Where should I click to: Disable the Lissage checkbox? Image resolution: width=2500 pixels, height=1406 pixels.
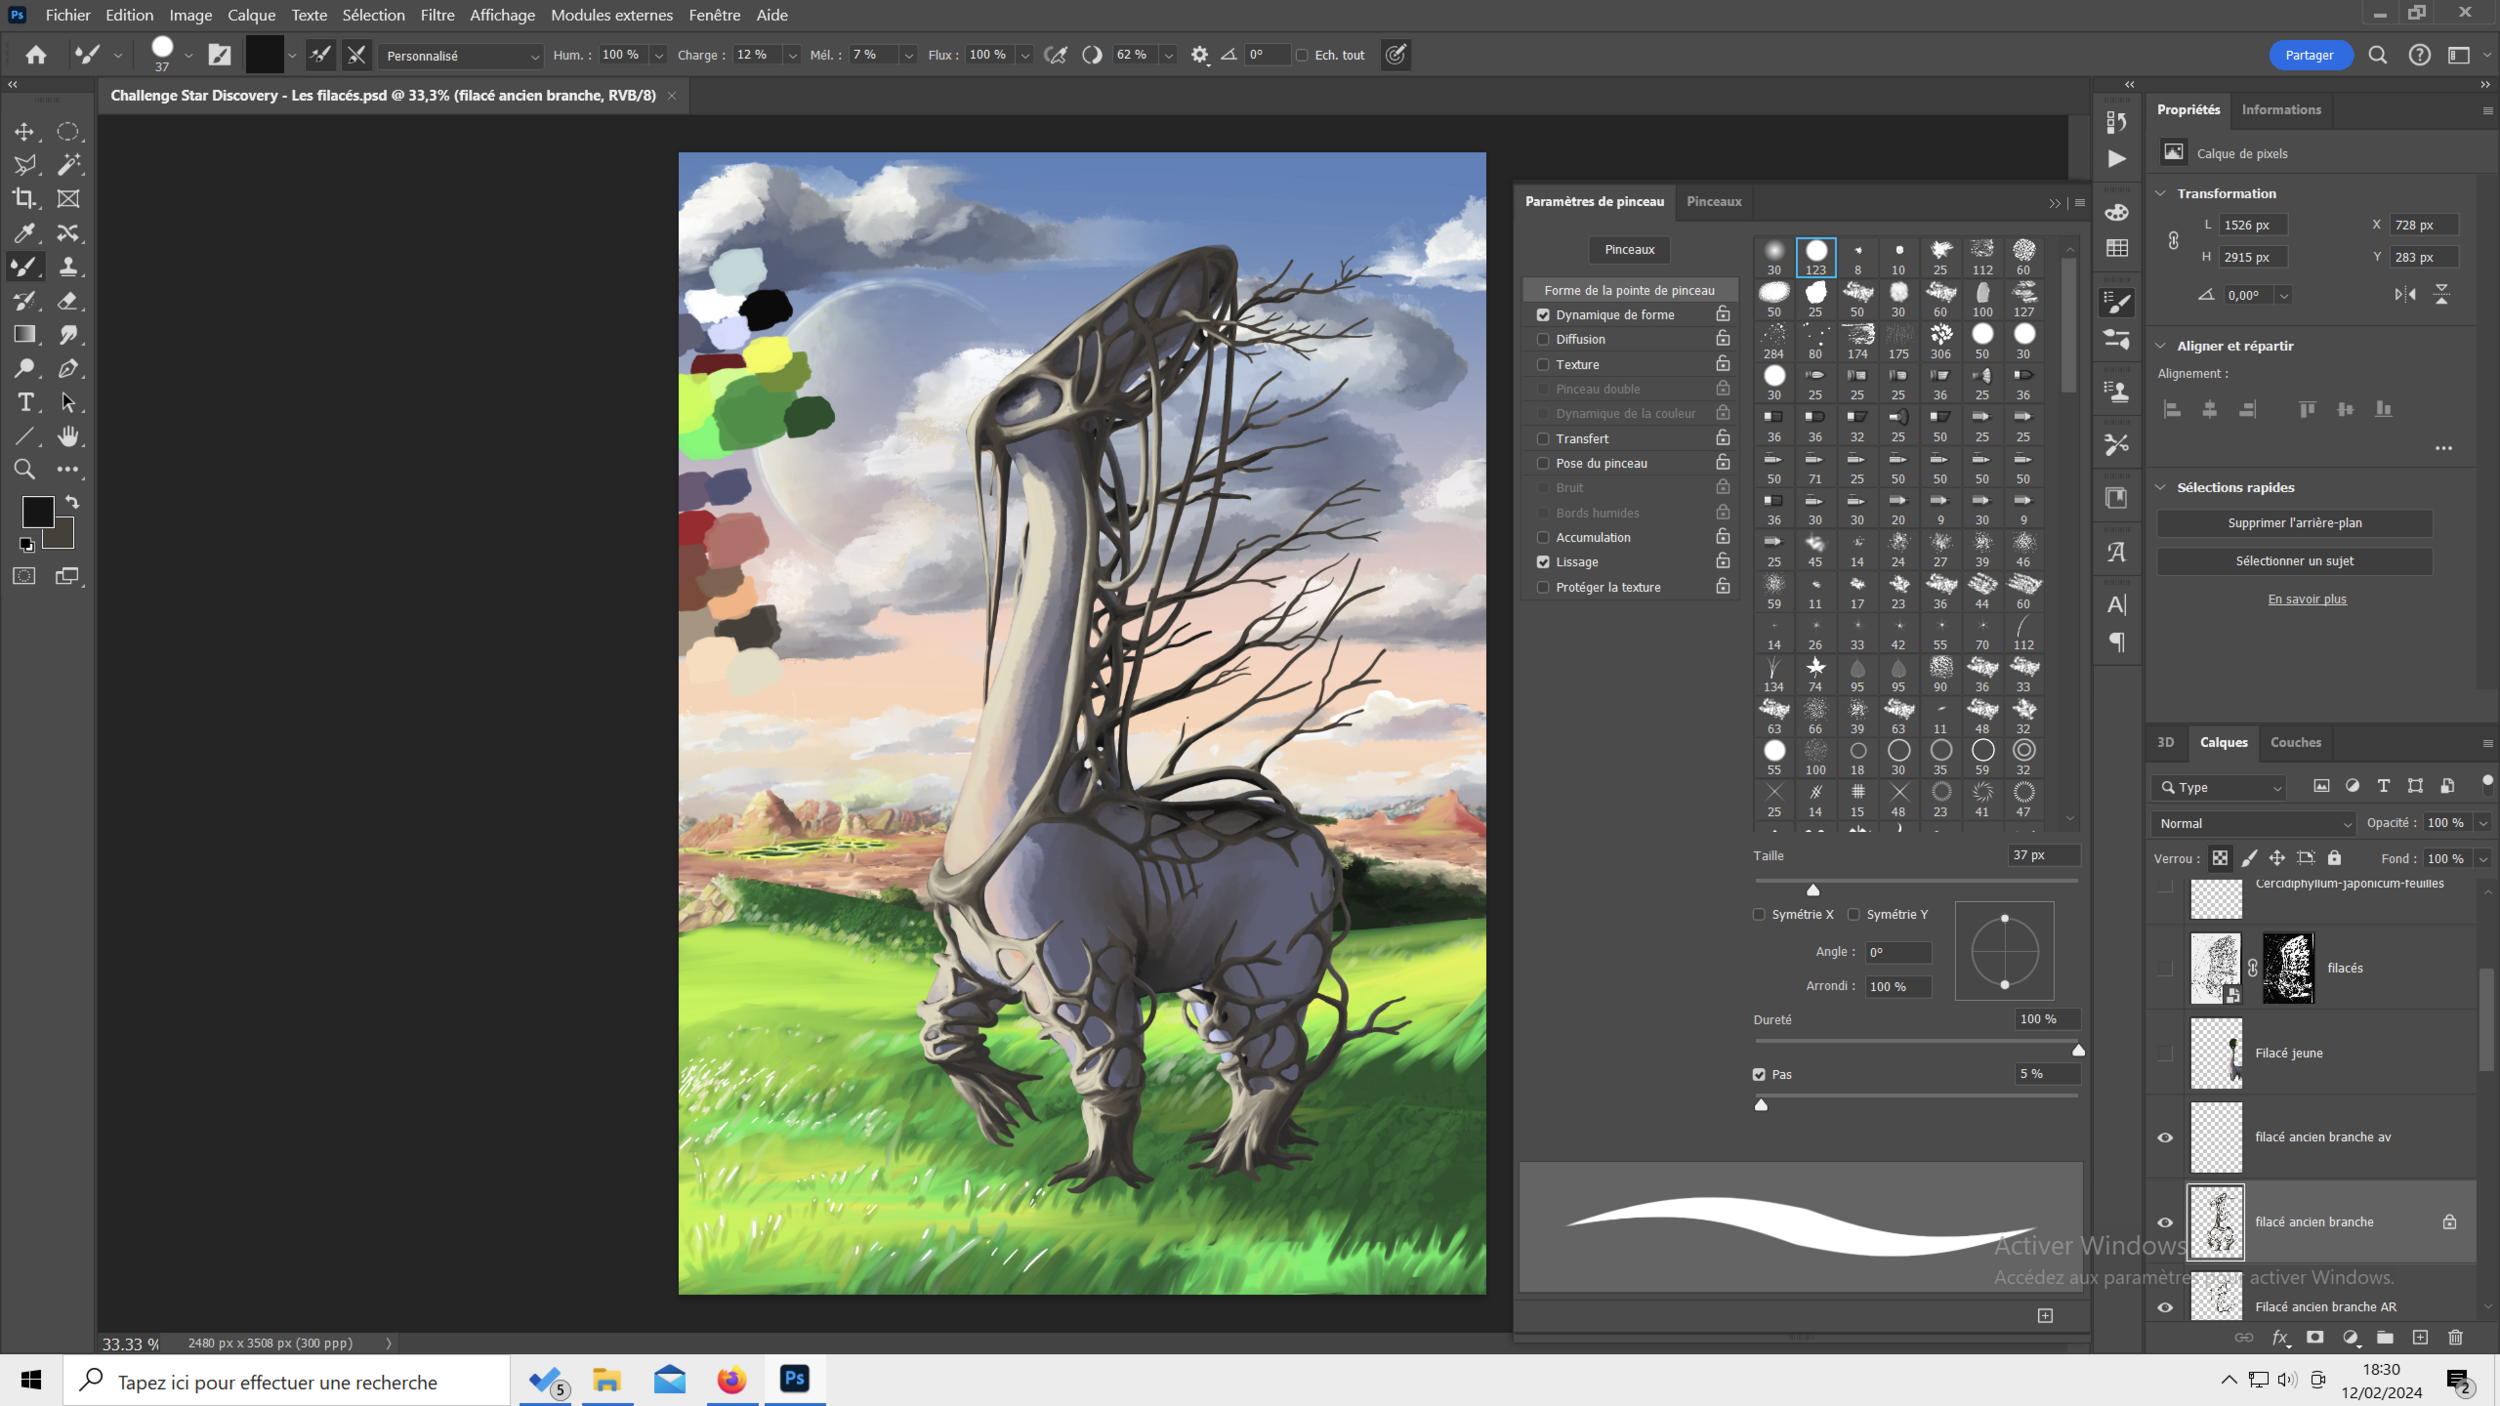click(x=1543, y=562)
